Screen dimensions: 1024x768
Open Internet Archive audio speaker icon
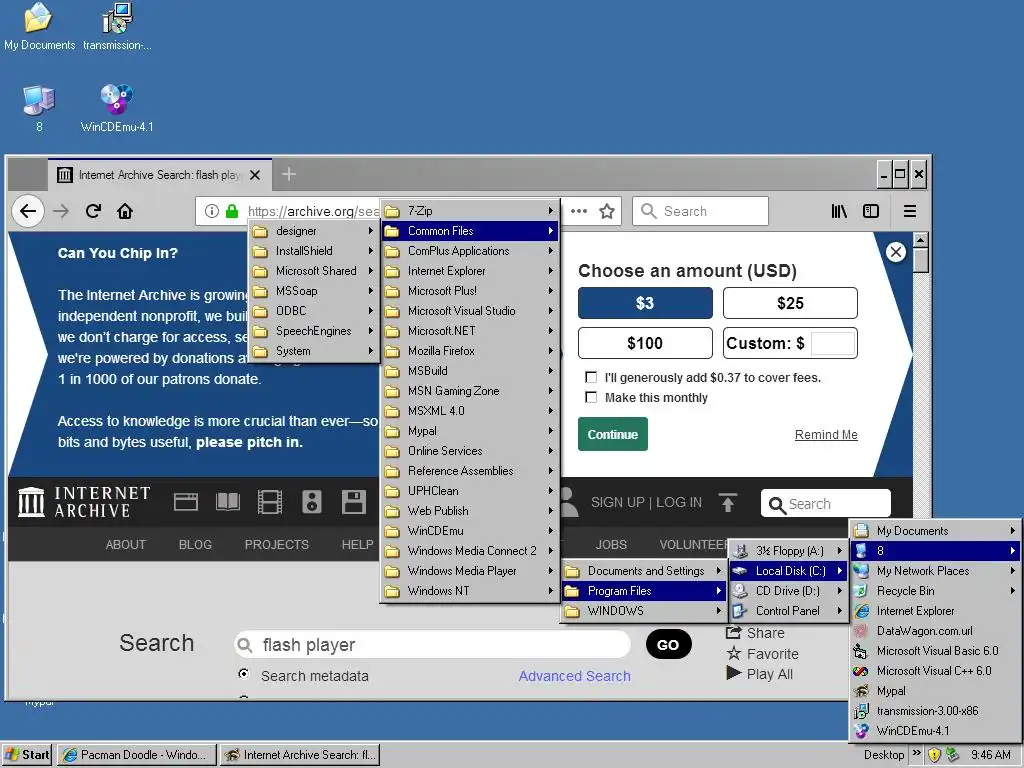coord(312,502)
